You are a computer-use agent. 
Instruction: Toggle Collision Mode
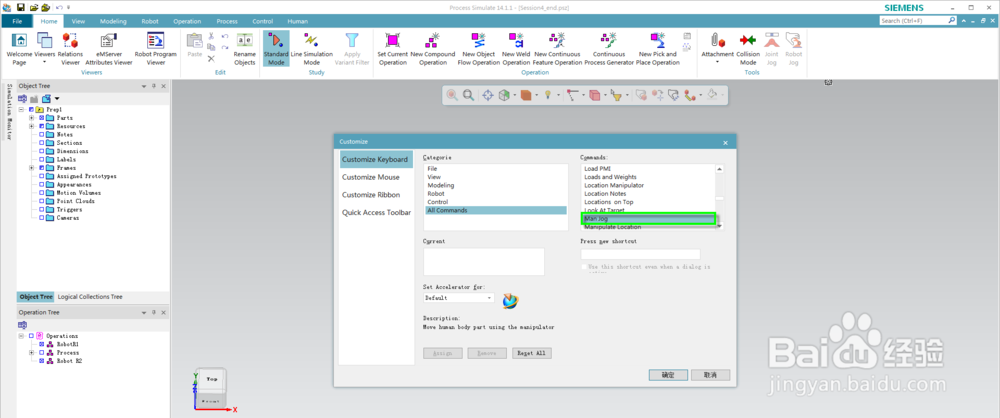click(x=748, y=49)
